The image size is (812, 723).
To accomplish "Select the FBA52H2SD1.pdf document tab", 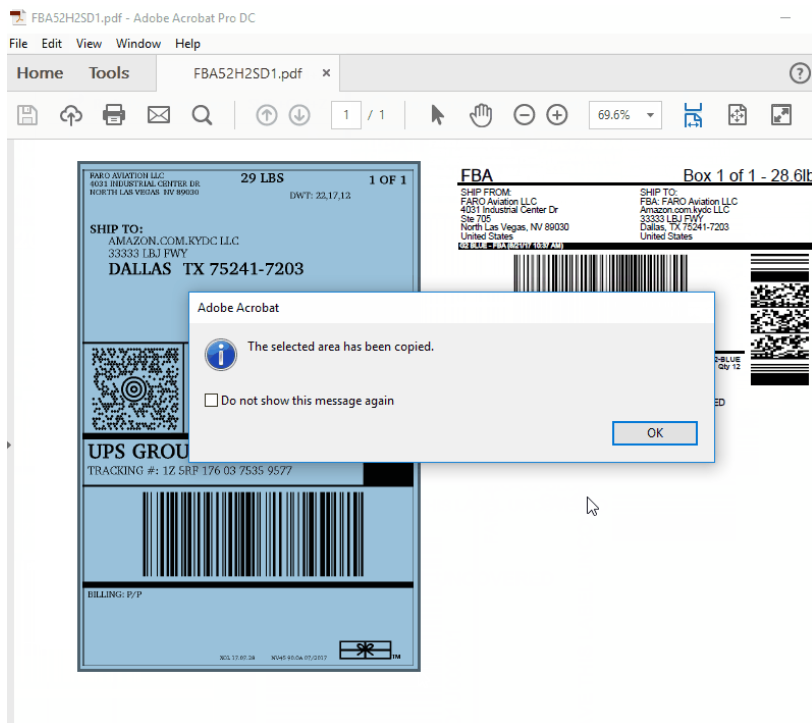I will (x=248, y=74).
